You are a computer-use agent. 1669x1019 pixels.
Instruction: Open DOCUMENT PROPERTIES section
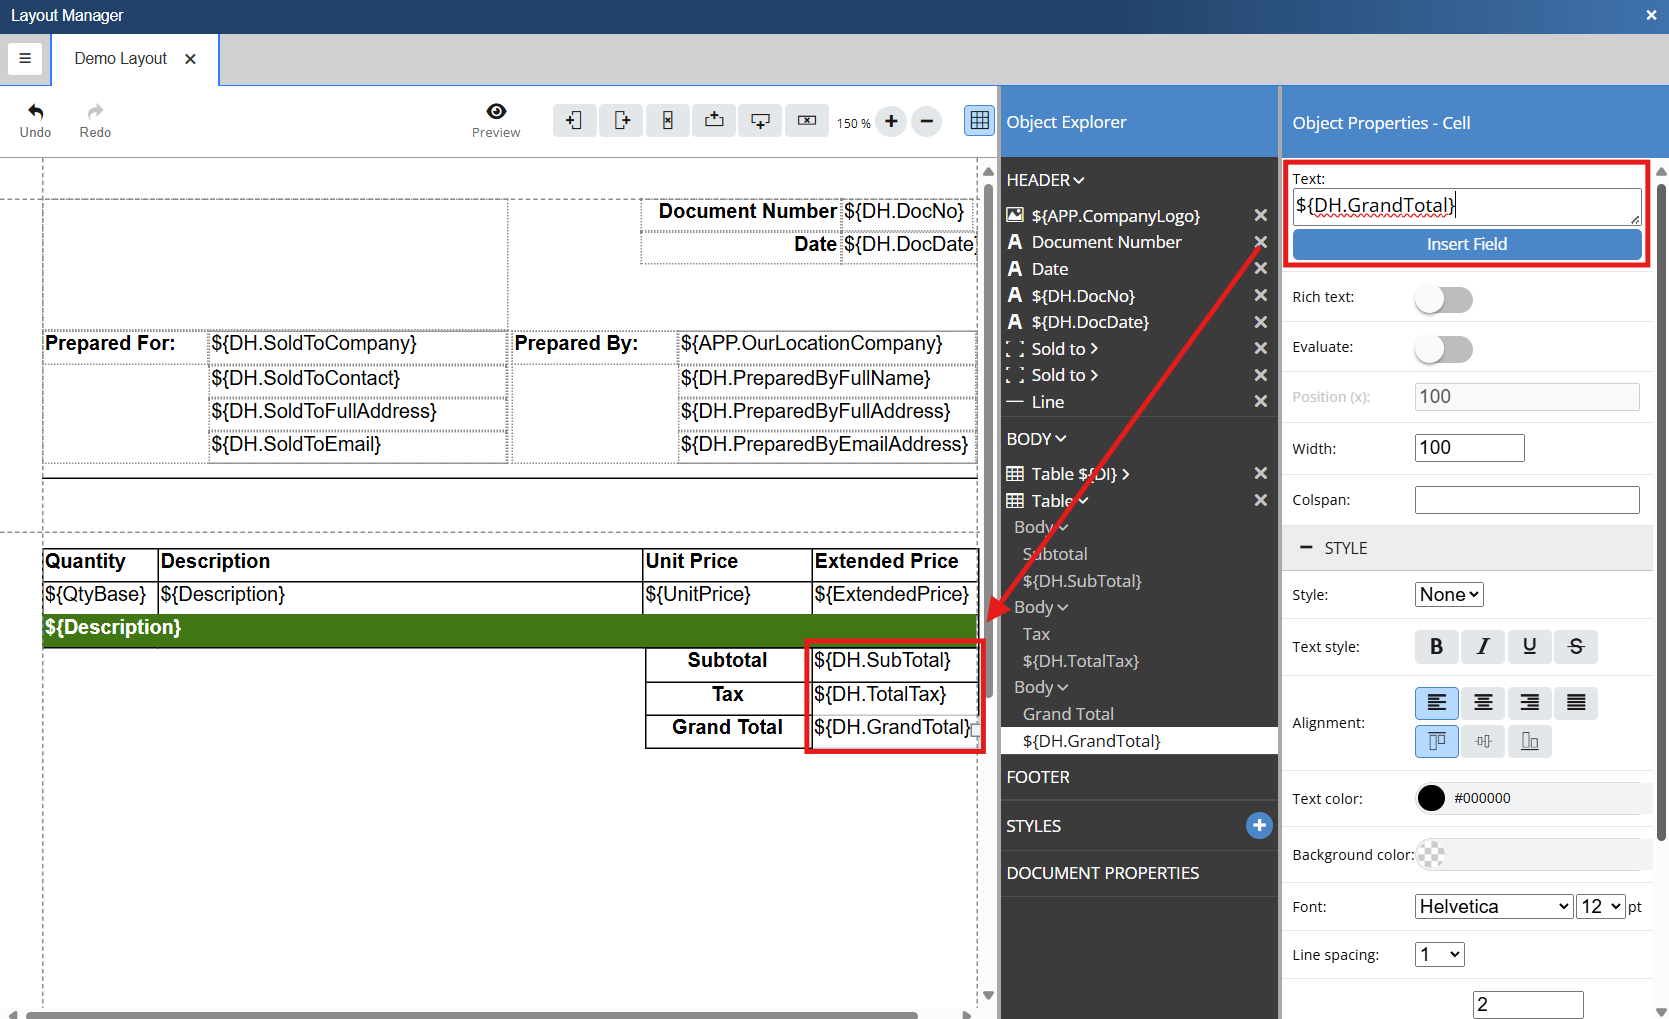(x=1102, y=873)
